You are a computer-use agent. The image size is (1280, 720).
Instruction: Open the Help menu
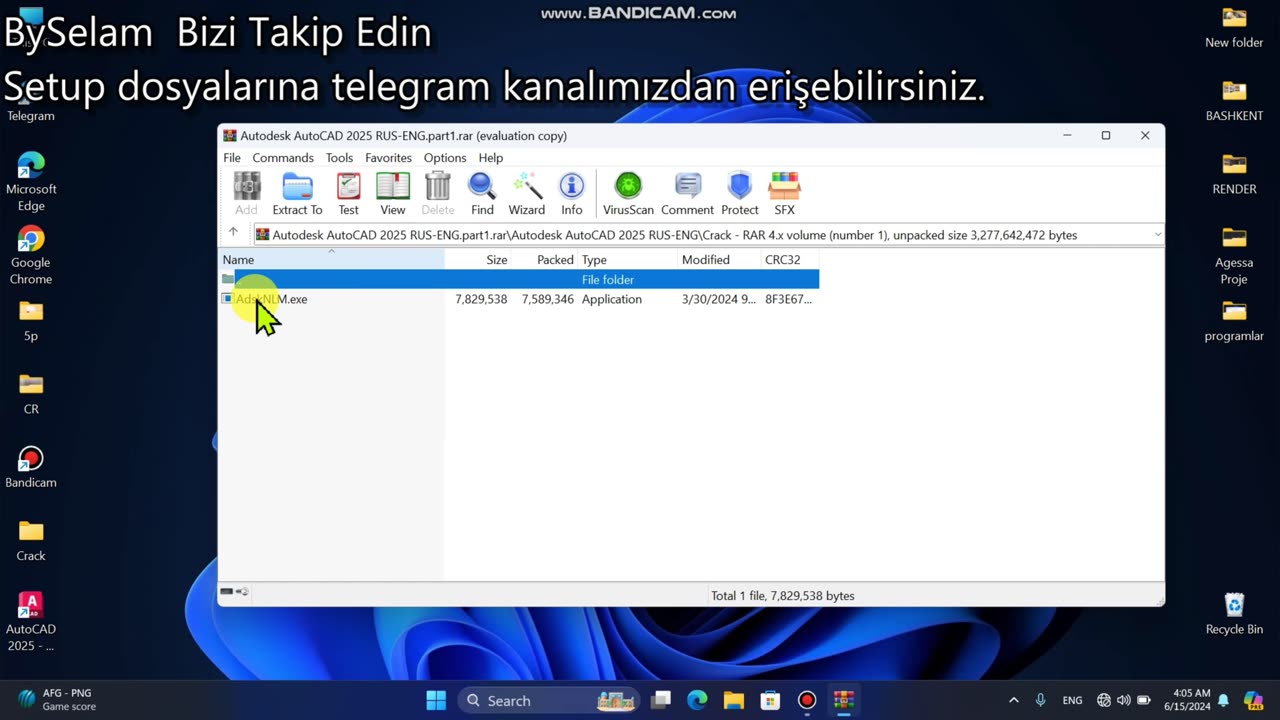pos(491,158)
